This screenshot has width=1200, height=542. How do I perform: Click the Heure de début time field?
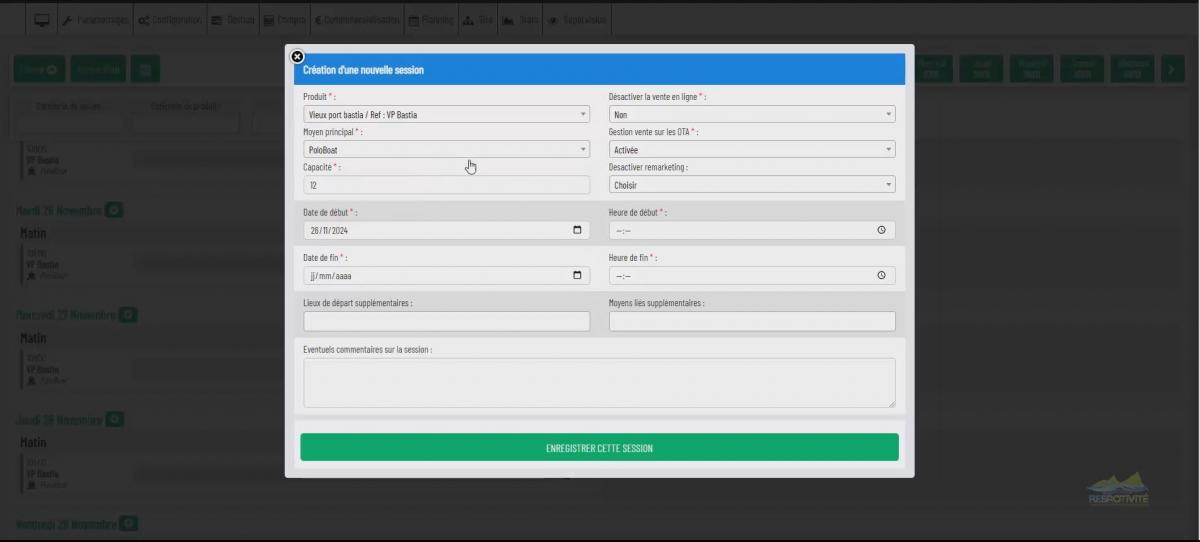752,230
